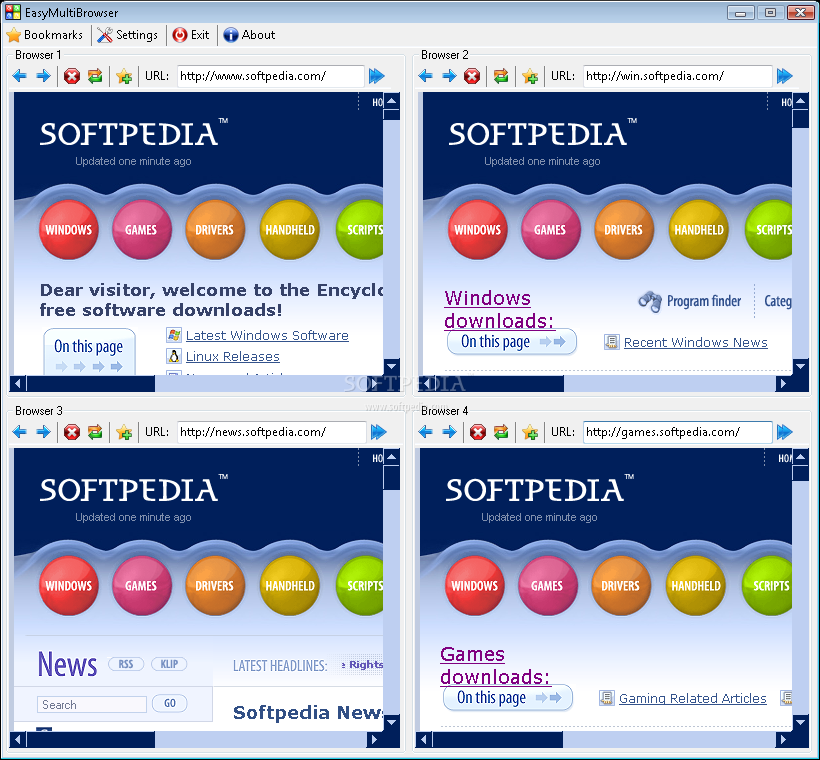
Task: Refresh the page in Browser 4
Action: coord(501,433)
